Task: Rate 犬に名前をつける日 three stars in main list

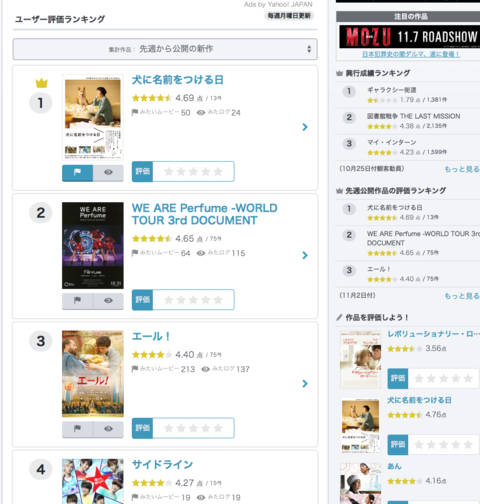Action: pyautogui.click(x=193, y=172)
